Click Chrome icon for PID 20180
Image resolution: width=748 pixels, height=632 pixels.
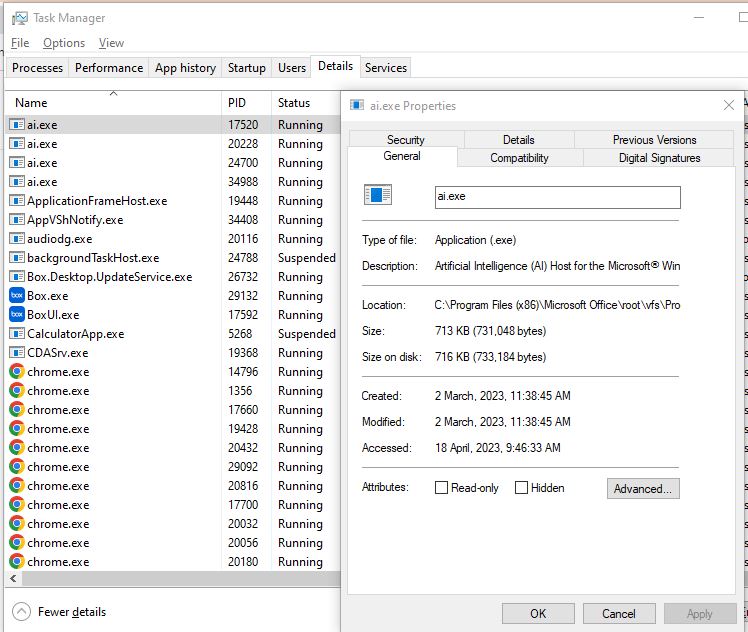click(17, 561)
